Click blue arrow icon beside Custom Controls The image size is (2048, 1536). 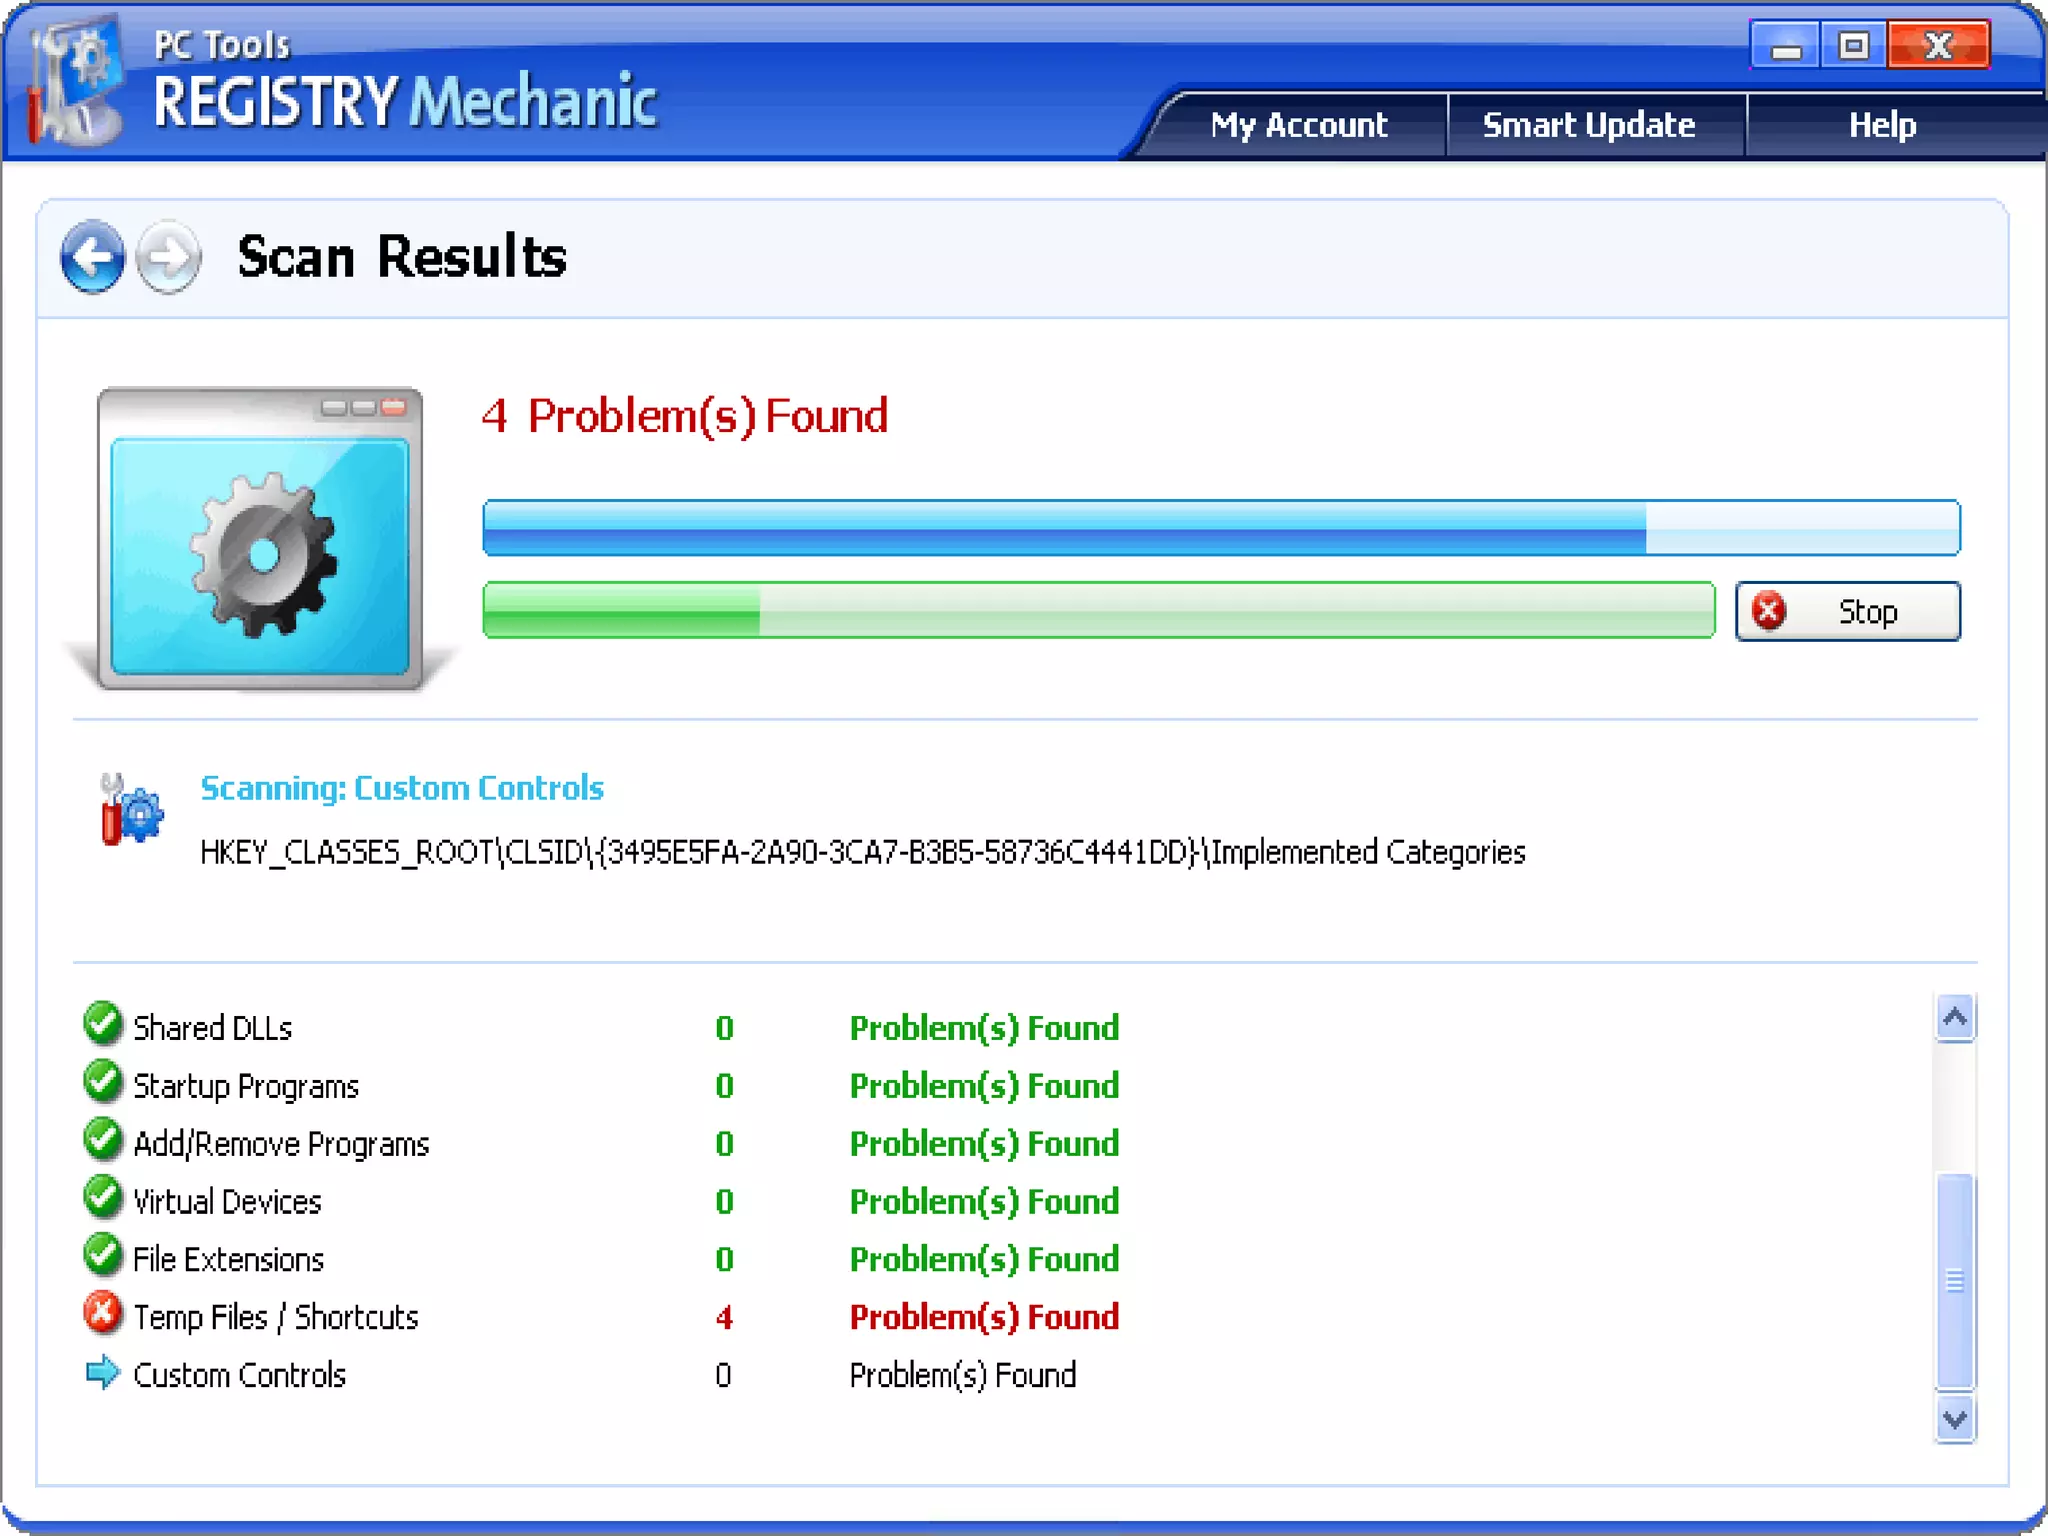(102, 1373)
